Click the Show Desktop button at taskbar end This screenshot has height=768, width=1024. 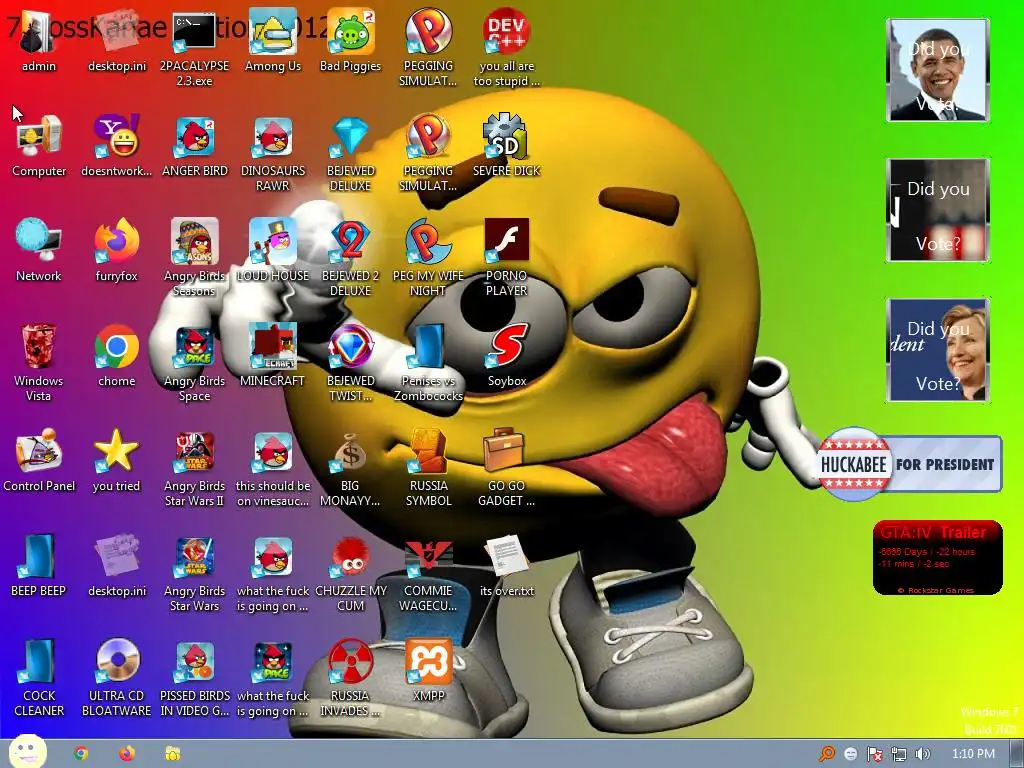point(1017,754)
